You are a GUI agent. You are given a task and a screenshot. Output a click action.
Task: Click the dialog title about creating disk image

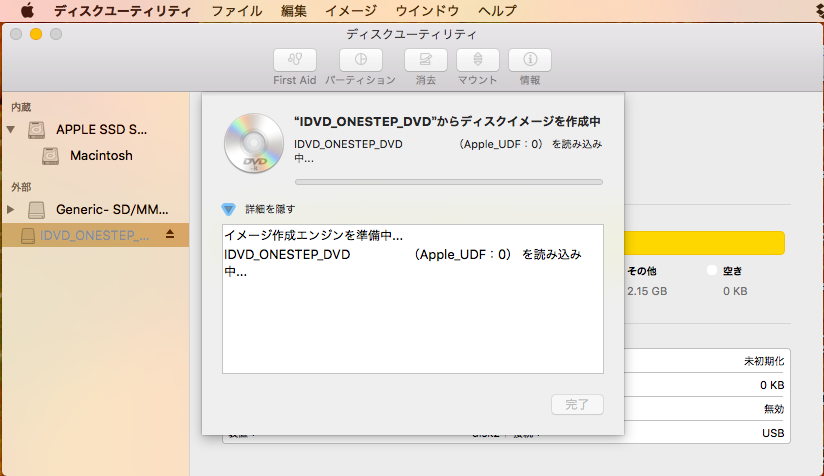coord(447,121)
